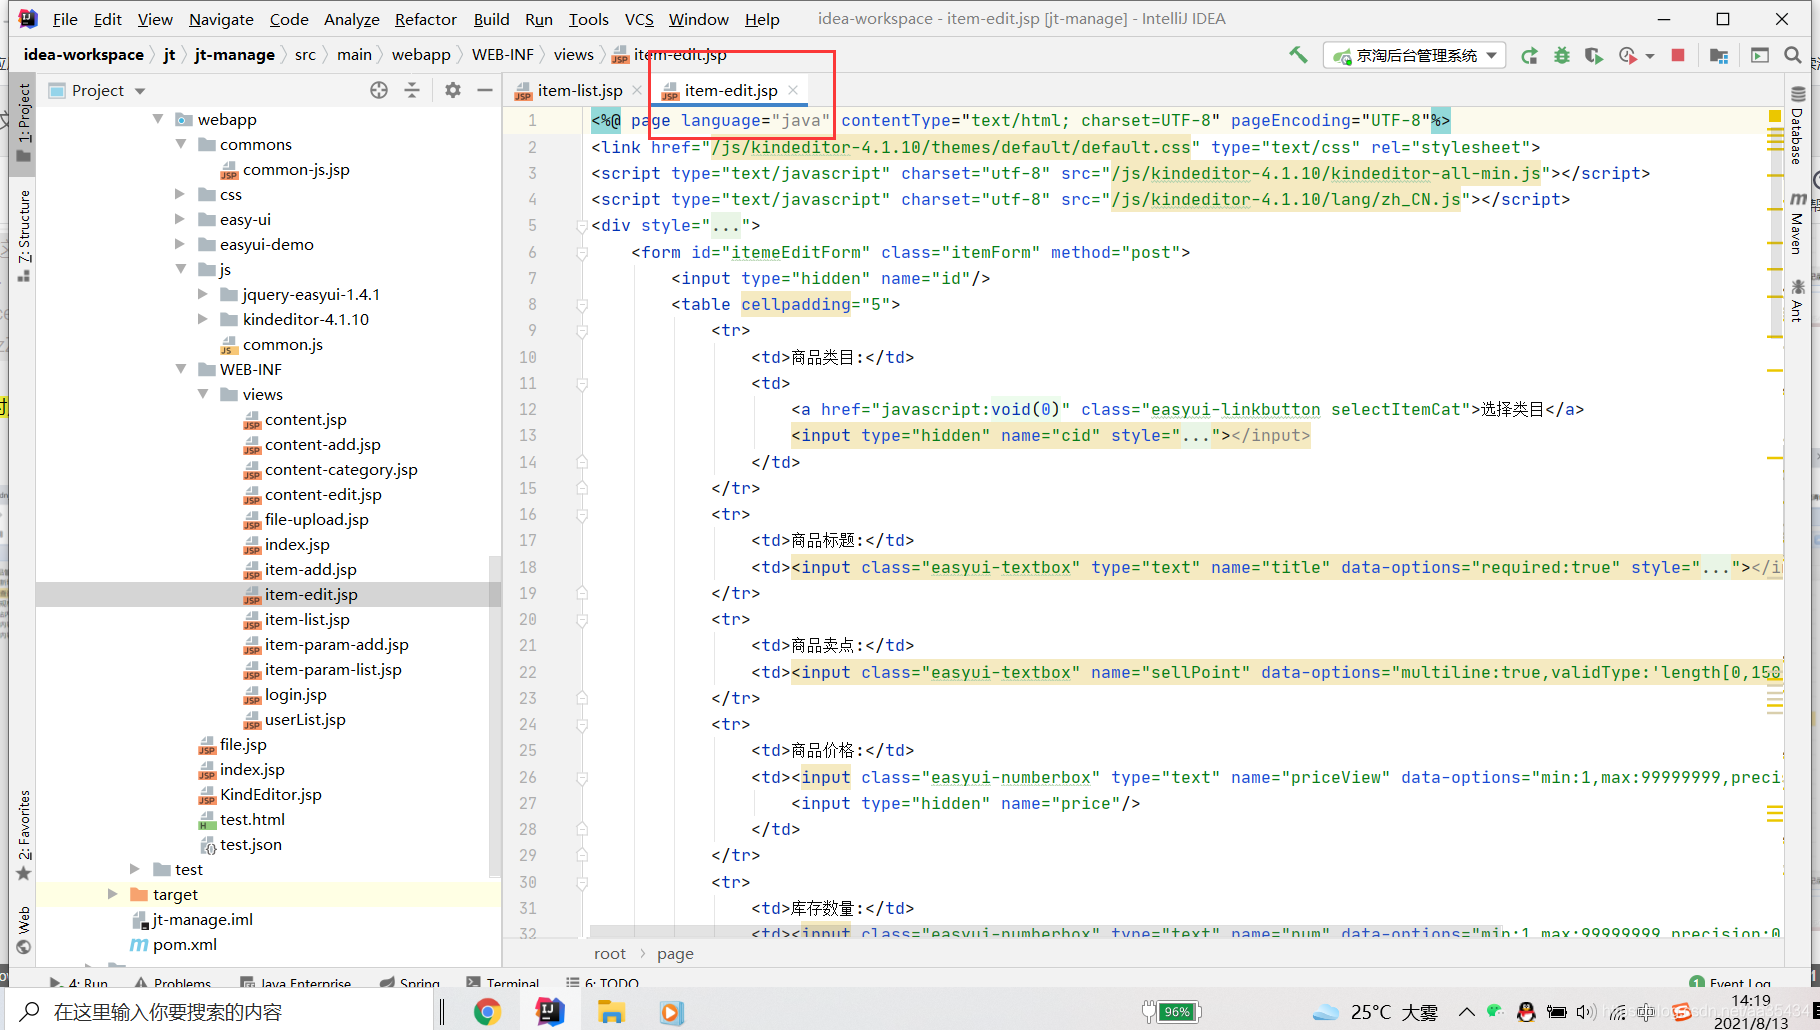
Task: Open the Structure tool window
Action: point(24,235)
